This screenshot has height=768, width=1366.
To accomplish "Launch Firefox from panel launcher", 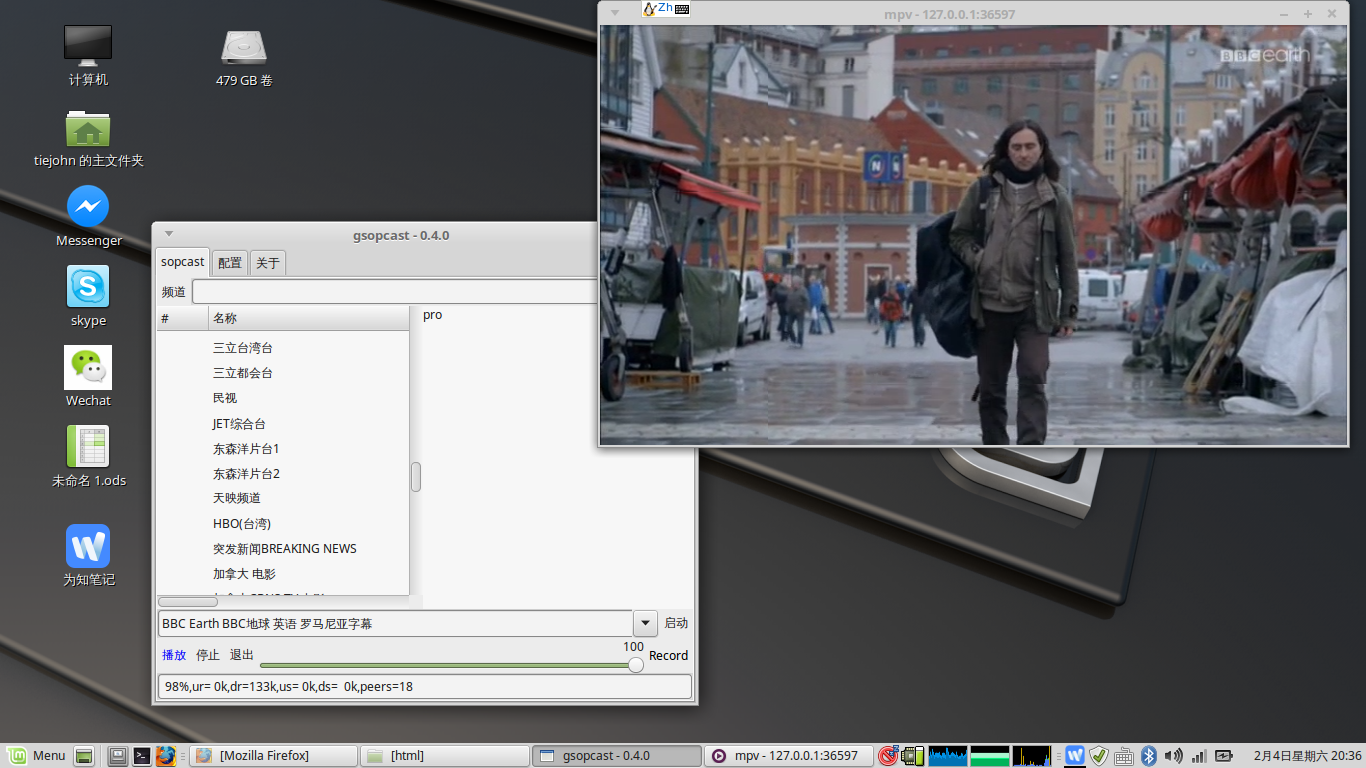I will click(x=166, y=756).
